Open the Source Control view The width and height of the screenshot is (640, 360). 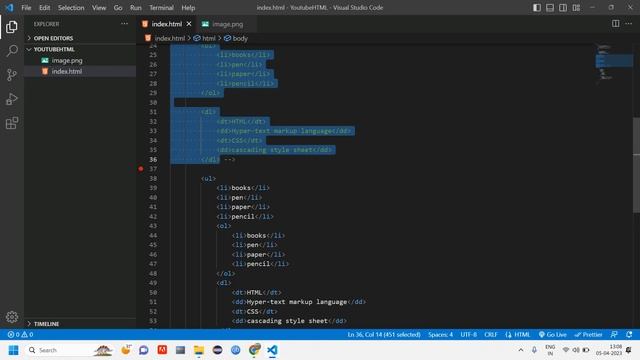point(12,75)
